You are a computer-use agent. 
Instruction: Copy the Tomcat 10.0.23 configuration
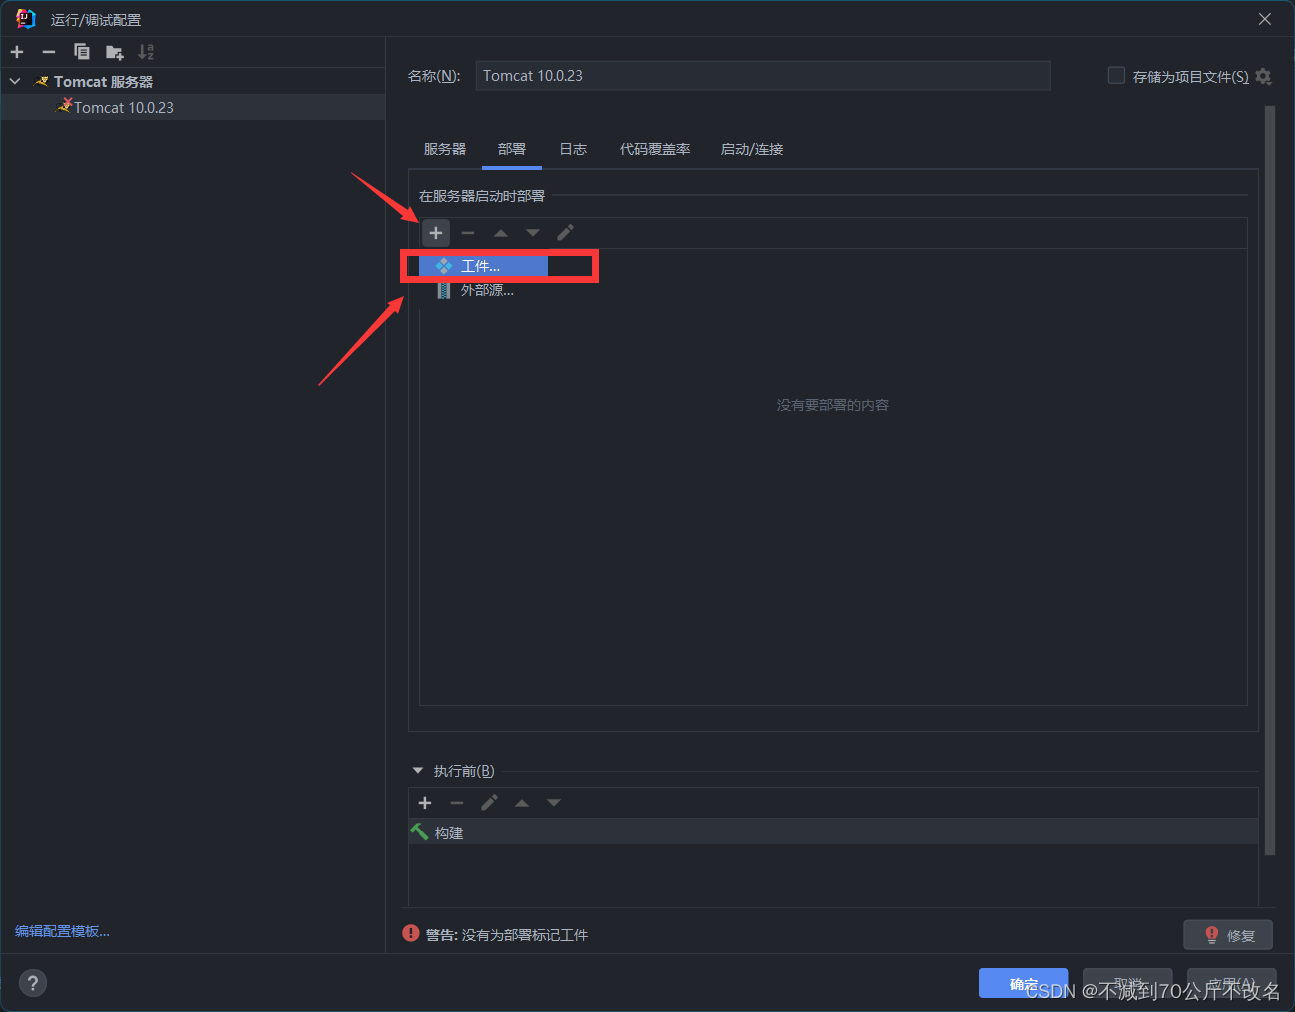[81, 51]
